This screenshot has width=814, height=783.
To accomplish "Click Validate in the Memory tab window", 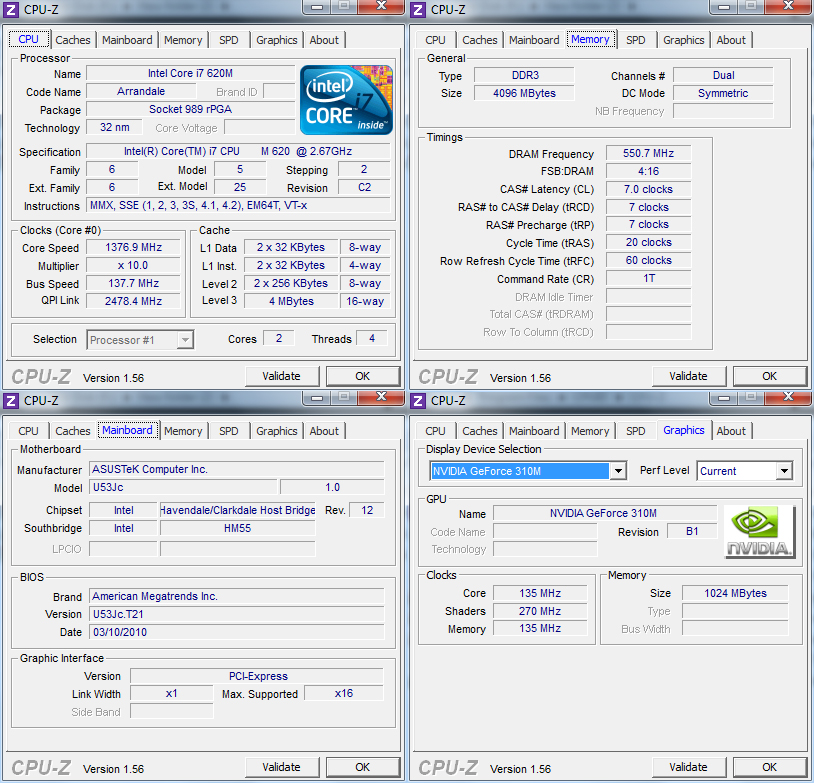I will [x=688, y=376].
